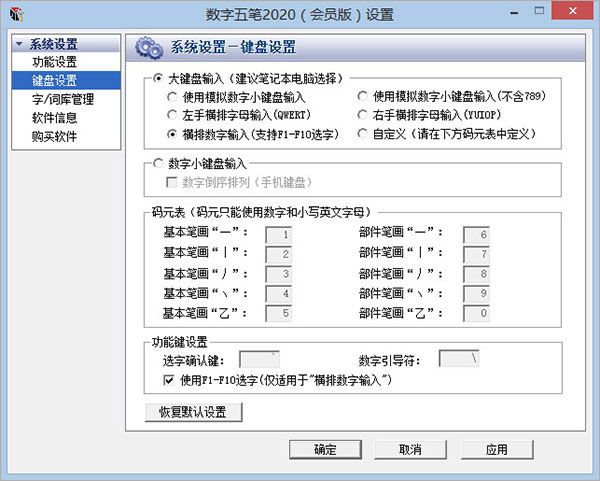The height and width of the screenshot is (481, 600).
Task: Click the 部件笔画“一” code field
Action: (x=476, y=235)
